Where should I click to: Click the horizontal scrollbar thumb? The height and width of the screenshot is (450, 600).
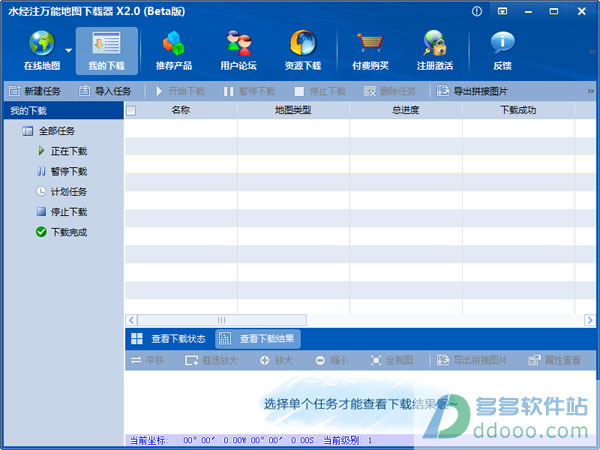coord(222,320)
